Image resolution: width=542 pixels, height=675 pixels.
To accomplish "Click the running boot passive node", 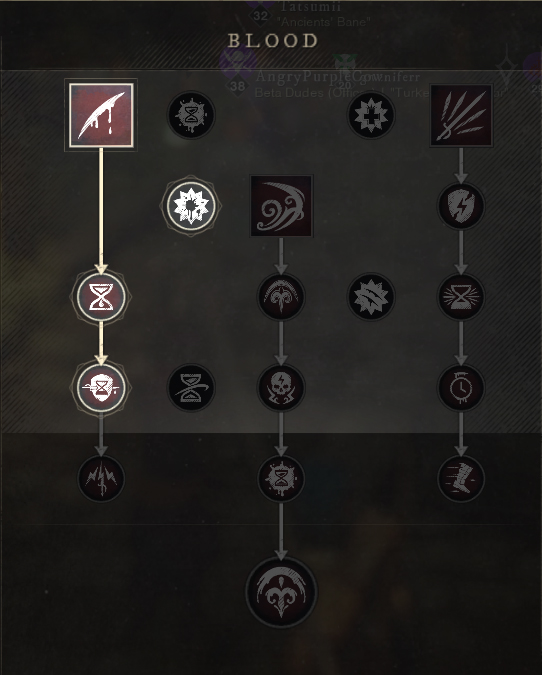I will pos(461,478).
